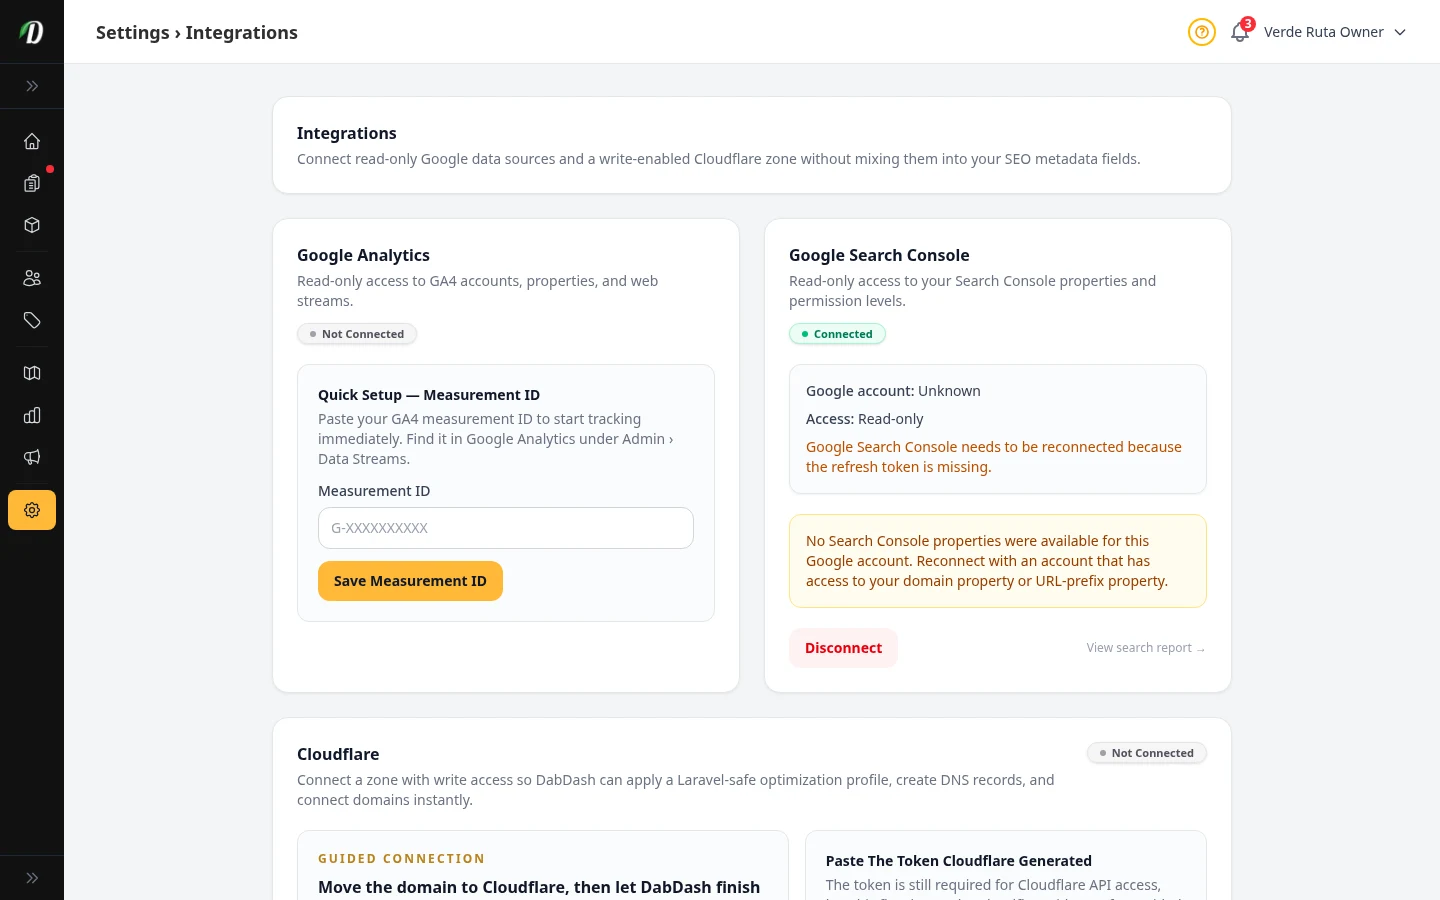Toggle the Cloudflare Not Connected status pill
Screen dimensions: 1440x900
pyautogui.click(x=1147, y=753)
